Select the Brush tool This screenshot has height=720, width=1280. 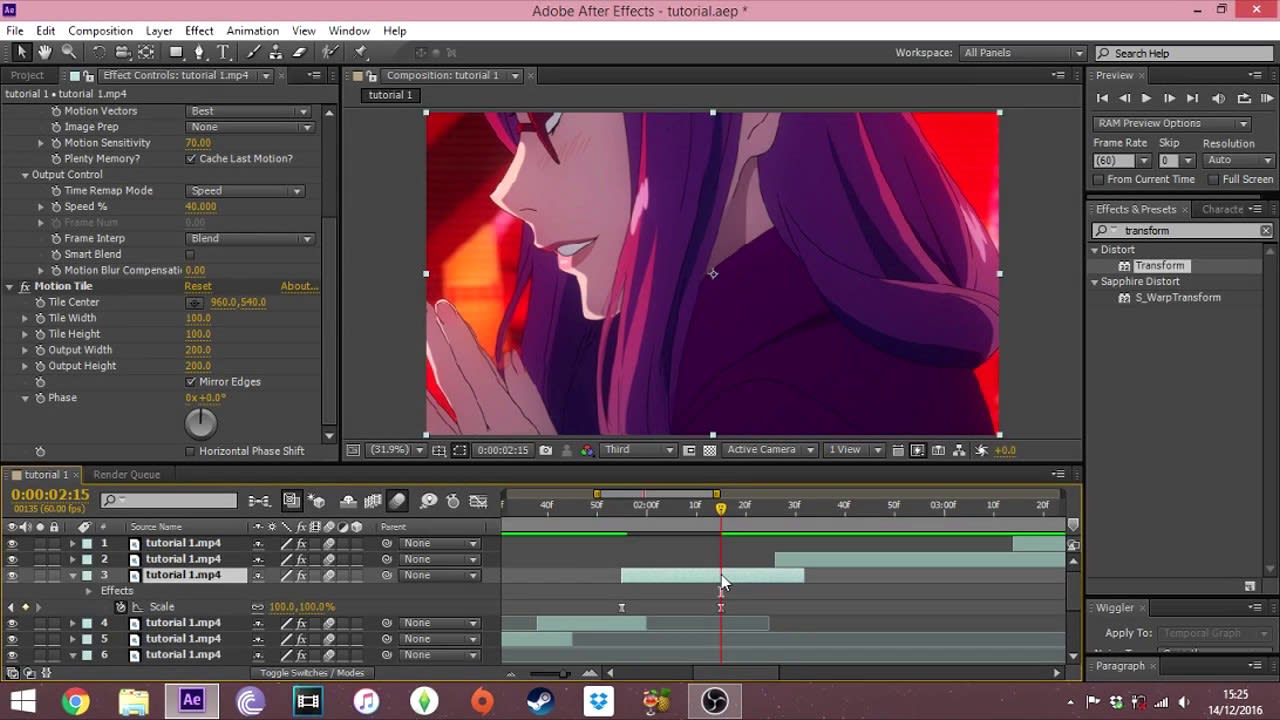[x=252, y=52]
